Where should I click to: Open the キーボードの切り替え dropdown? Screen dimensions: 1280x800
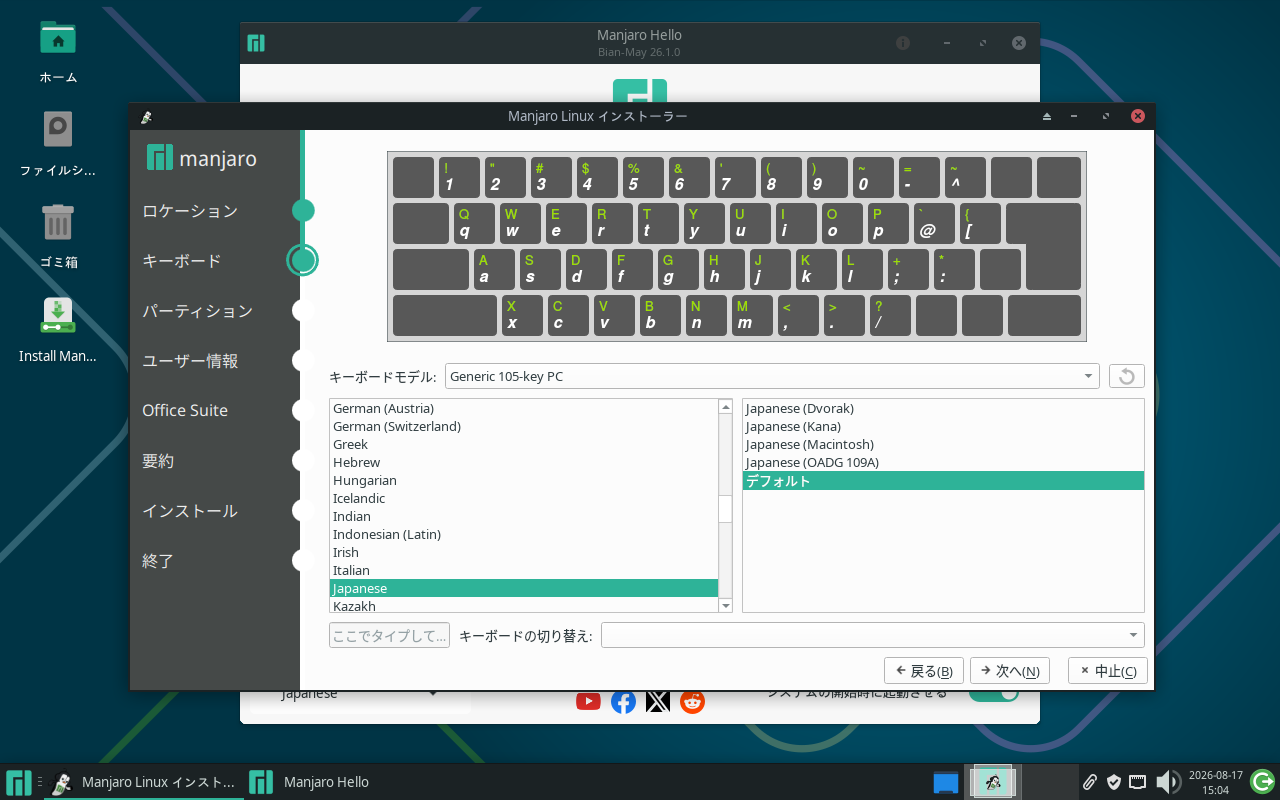click(872, 635)
